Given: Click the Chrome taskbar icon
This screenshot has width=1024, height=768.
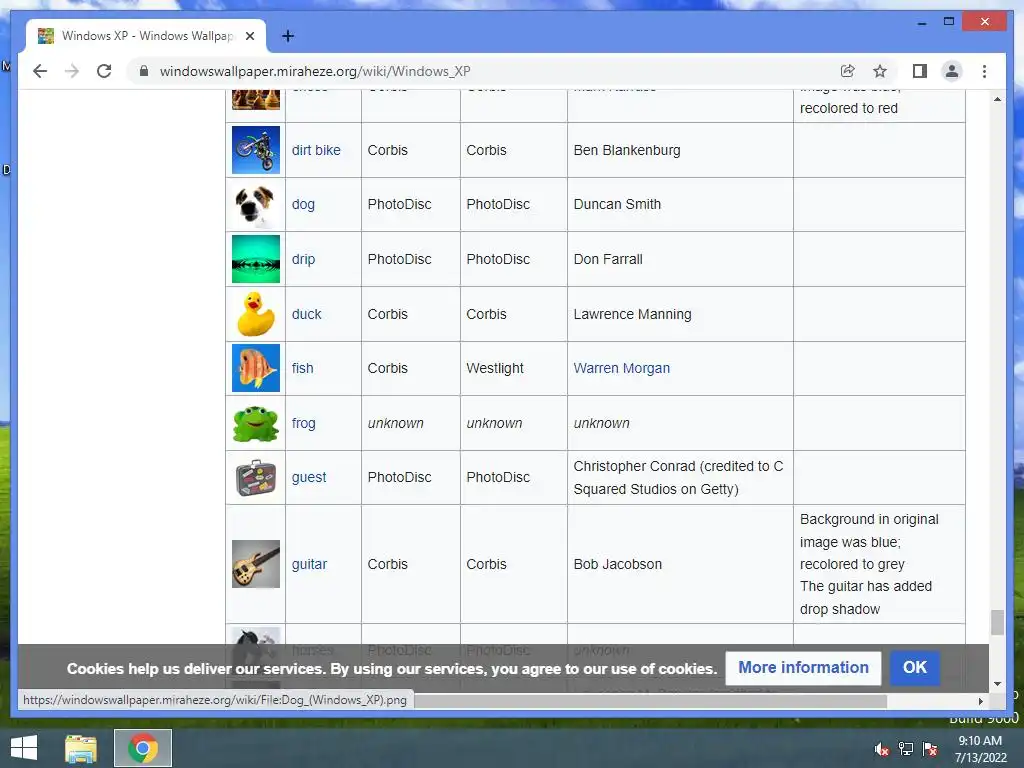Looking at the screenshot, I should coord(143,748).
